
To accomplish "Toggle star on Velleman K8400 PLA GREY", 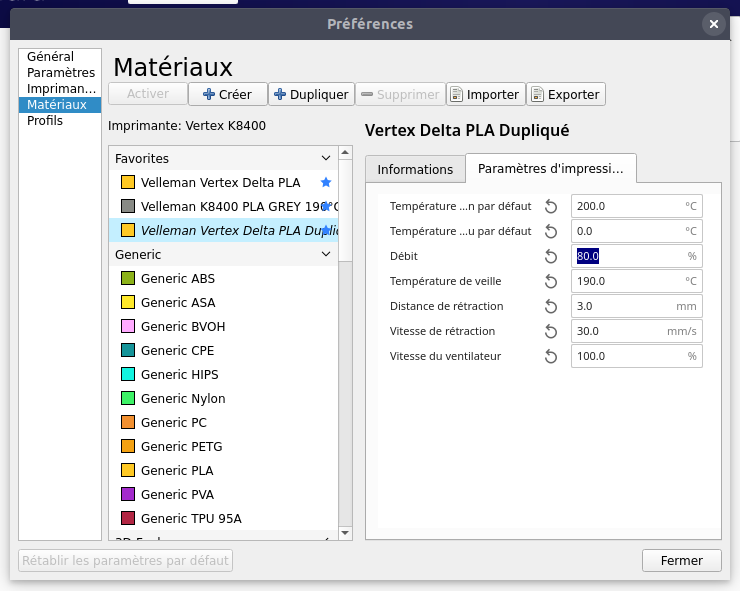I will coord(326,206).
